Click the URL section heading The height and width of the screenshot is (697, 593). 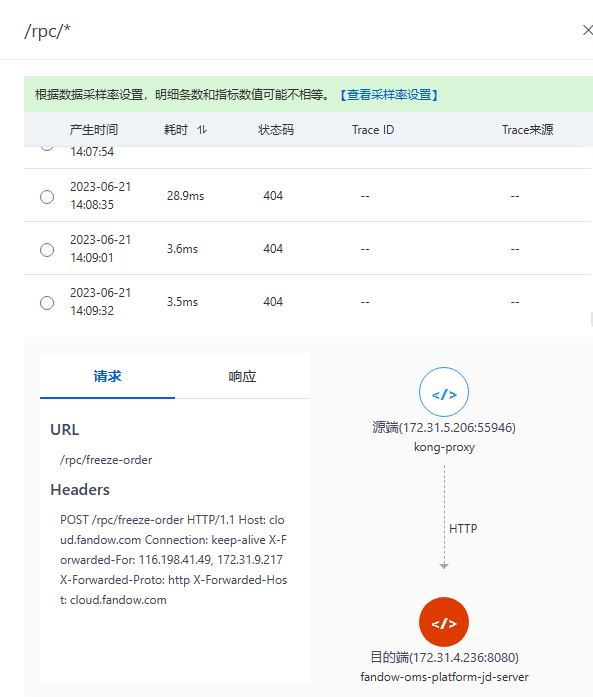64,430
